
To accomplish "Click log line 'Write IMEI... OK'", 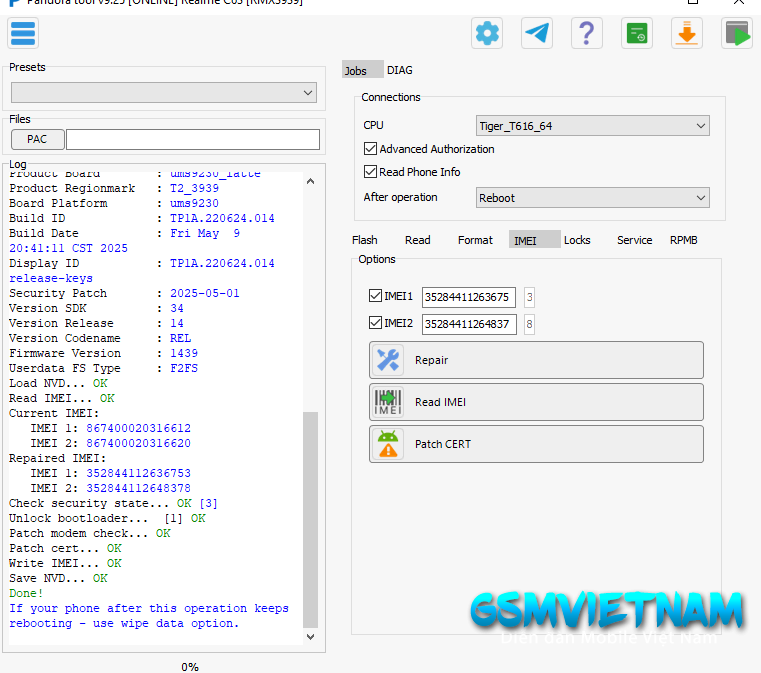I will (65, 563).
